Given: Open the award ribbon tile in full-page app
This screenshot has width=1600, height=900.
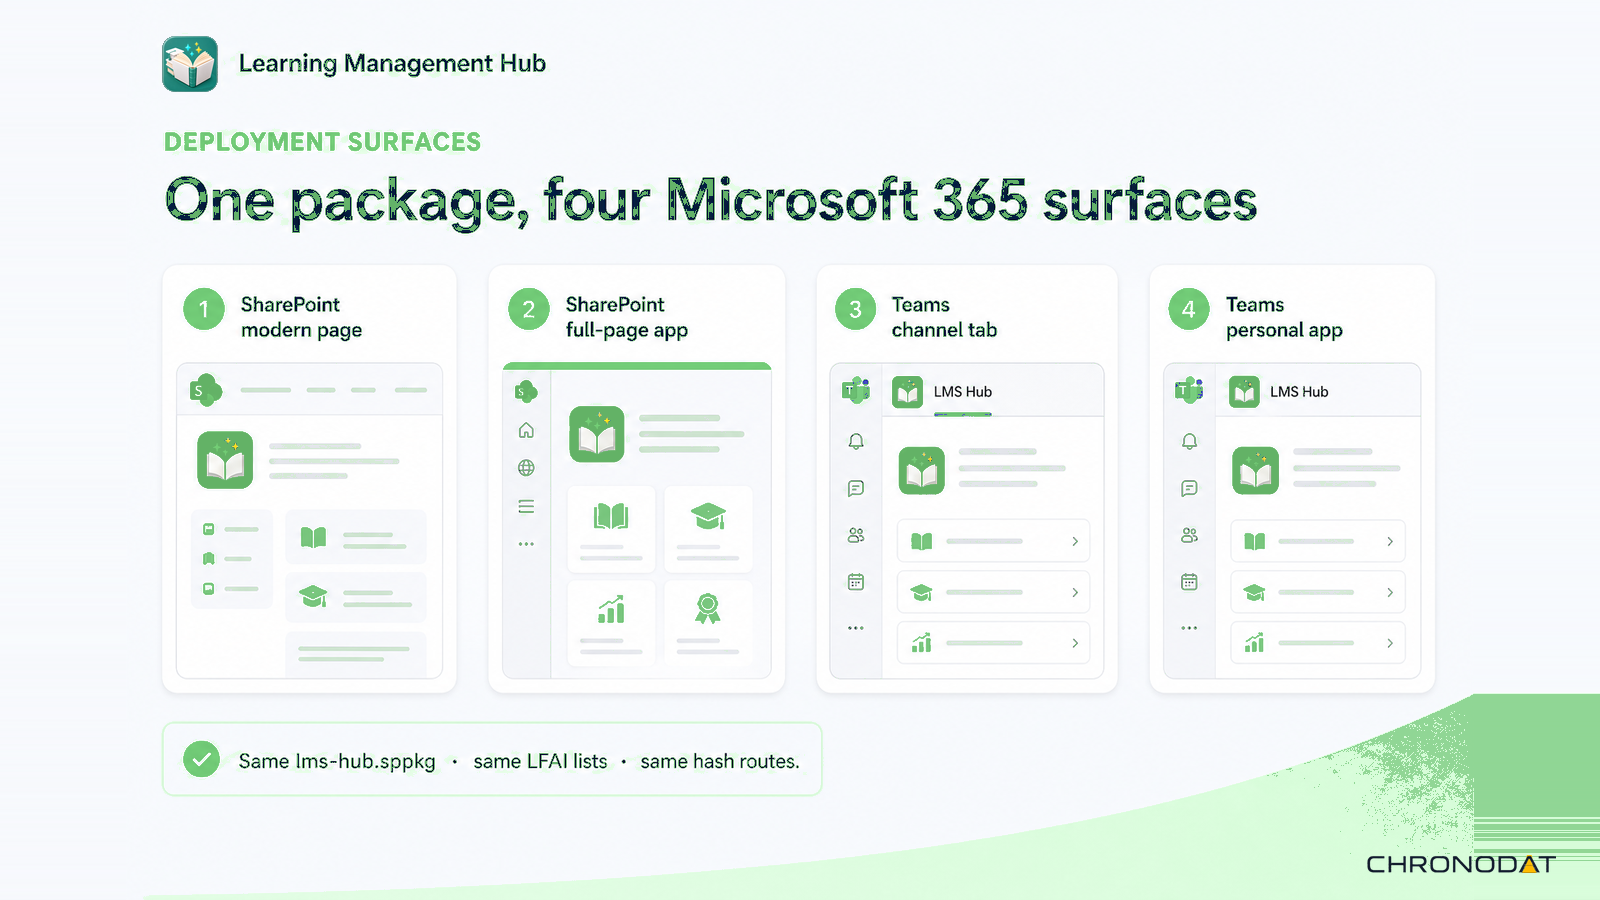Looking at the screenshot, I should (x=708, y=622).
